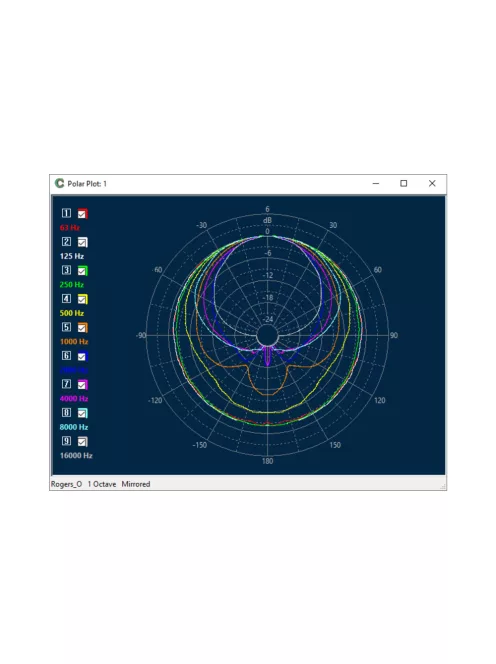Disable the 16000 Hz curve checkbox
496x664 pixels.
pyautogui.click(x=82, y=442)
